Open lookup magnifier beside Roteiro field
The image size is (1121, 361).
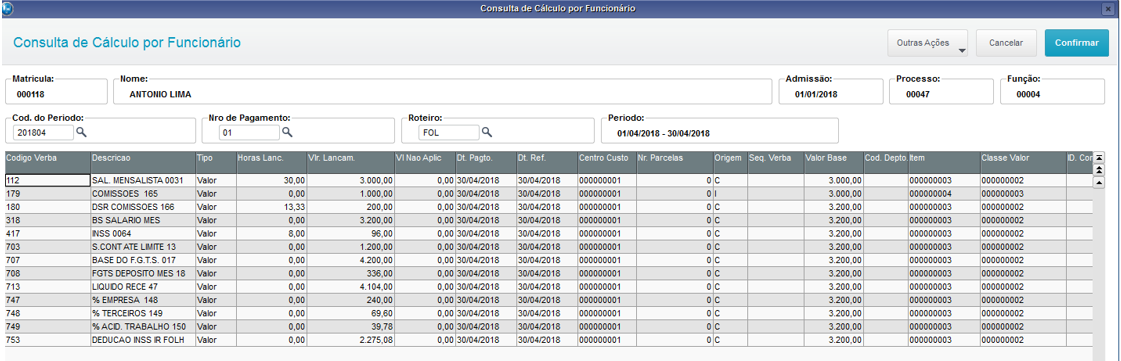487,132
